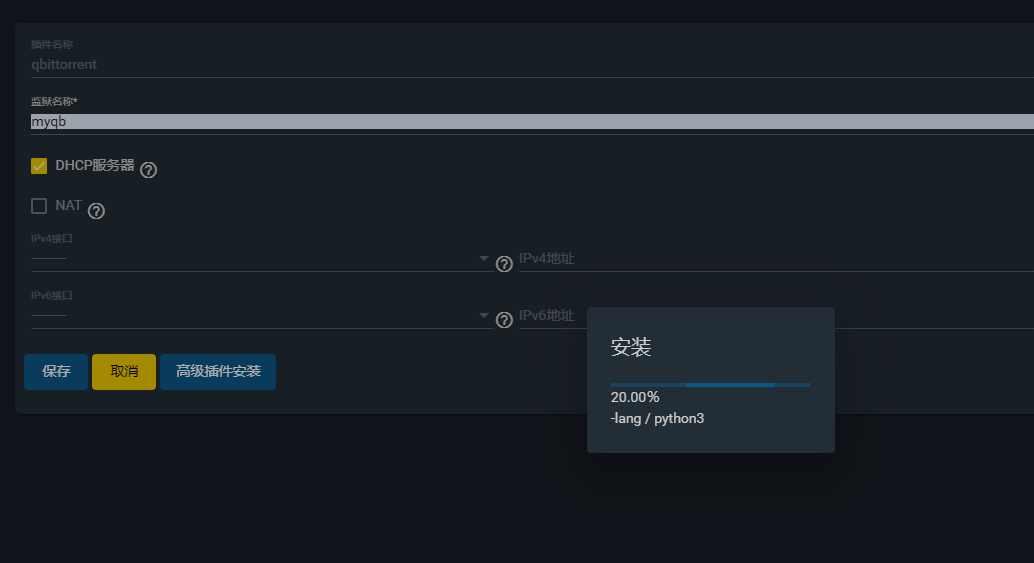Click the install progress bar
Image resolution: width=1034 pixels, height=563 pixels.
tap(711, 384)
